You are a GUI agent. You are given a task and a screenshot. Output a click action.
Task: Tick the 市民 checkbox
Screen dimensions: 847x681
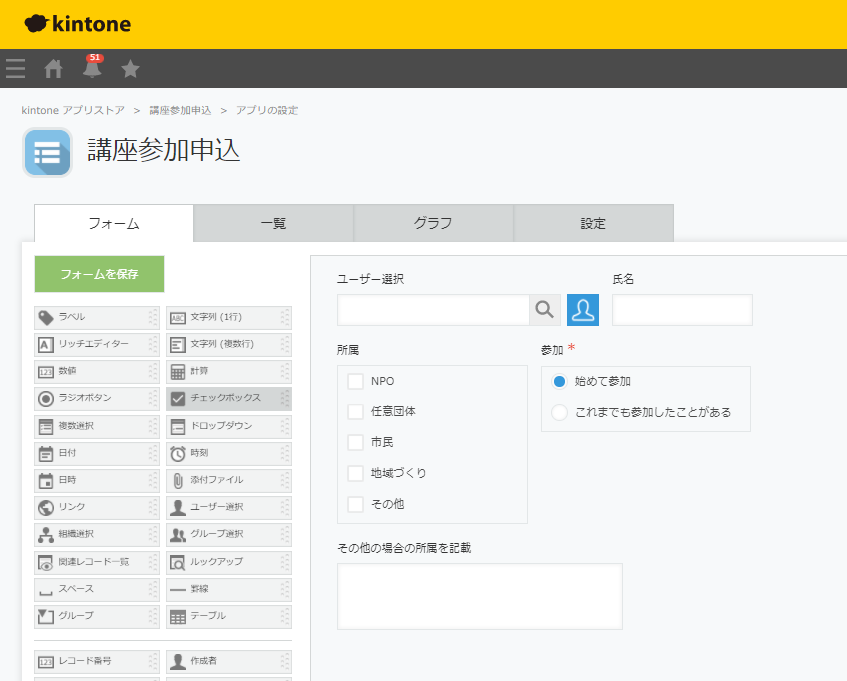coord(355,442)
